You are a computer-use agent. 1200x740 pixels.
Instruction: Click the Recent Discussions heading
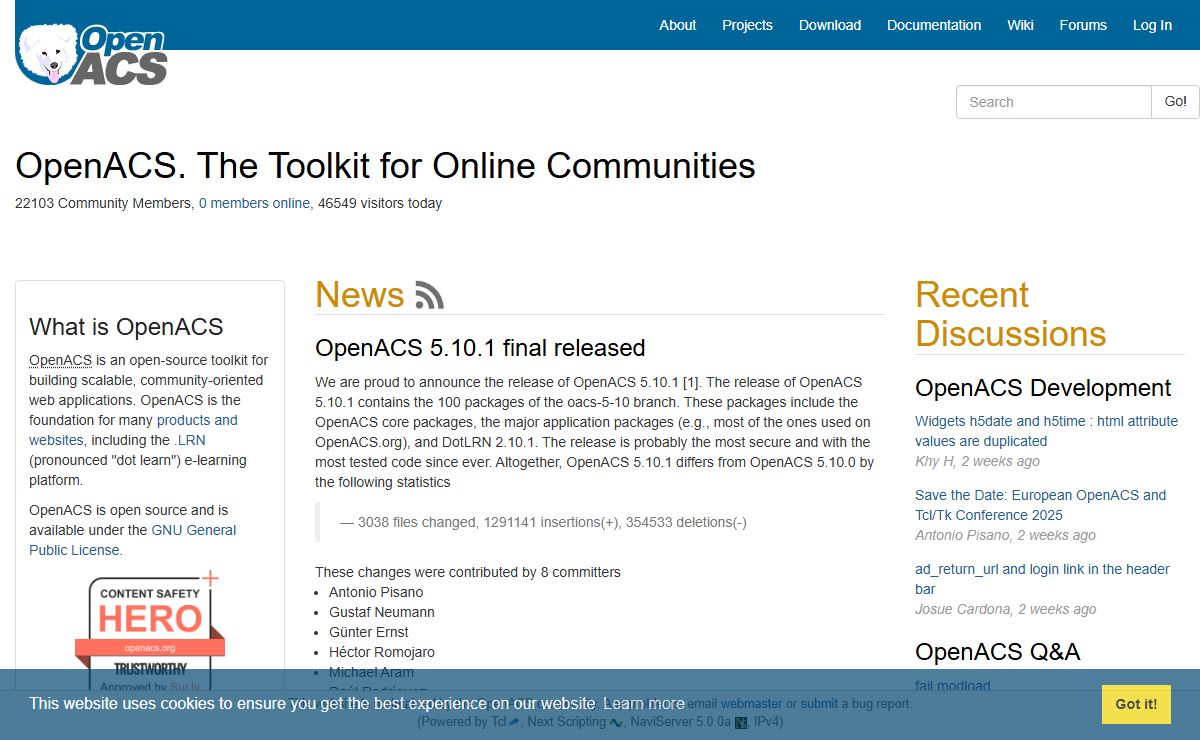pos(1010,314)
